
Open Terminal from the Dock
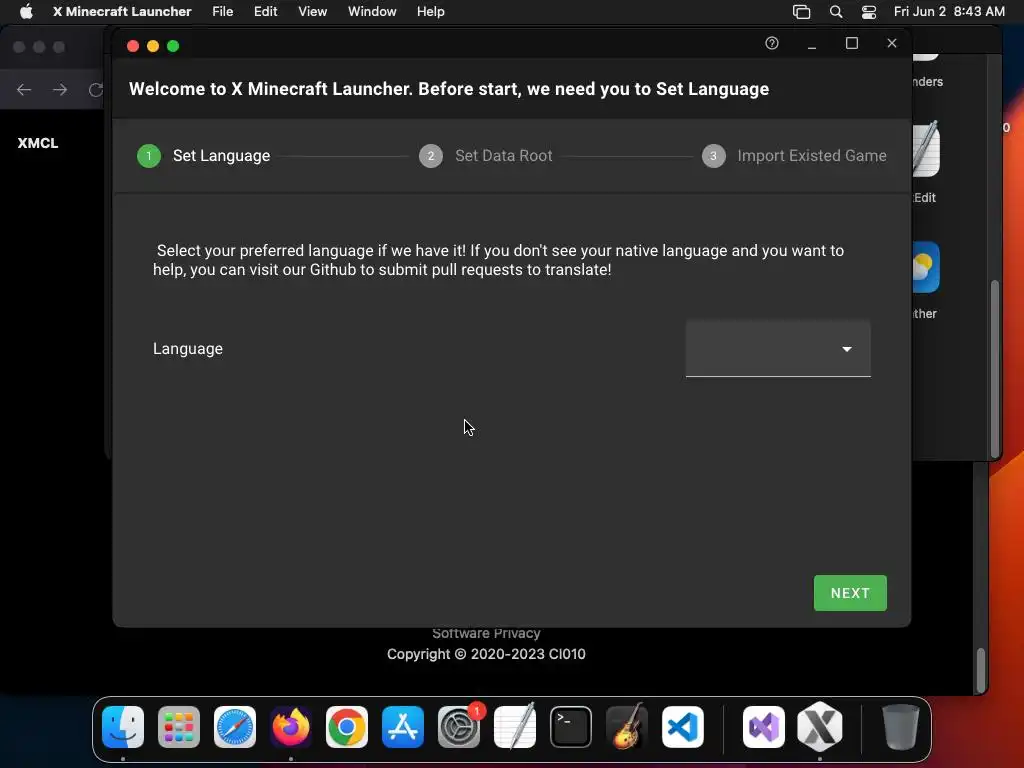[571, 727]
